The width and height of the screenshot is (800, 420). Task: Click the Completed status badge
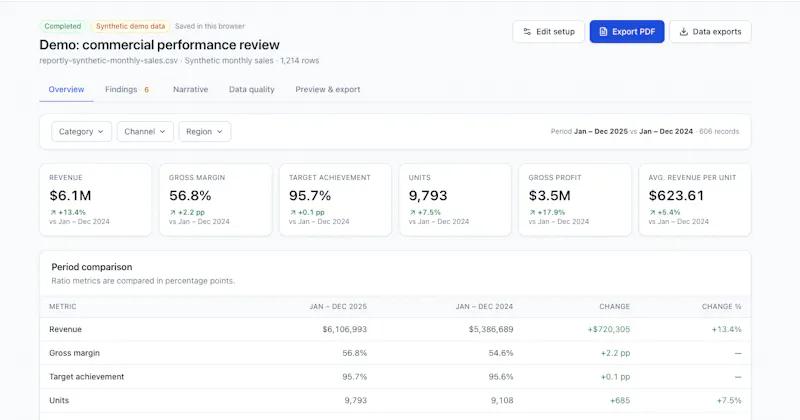point(62,26)
